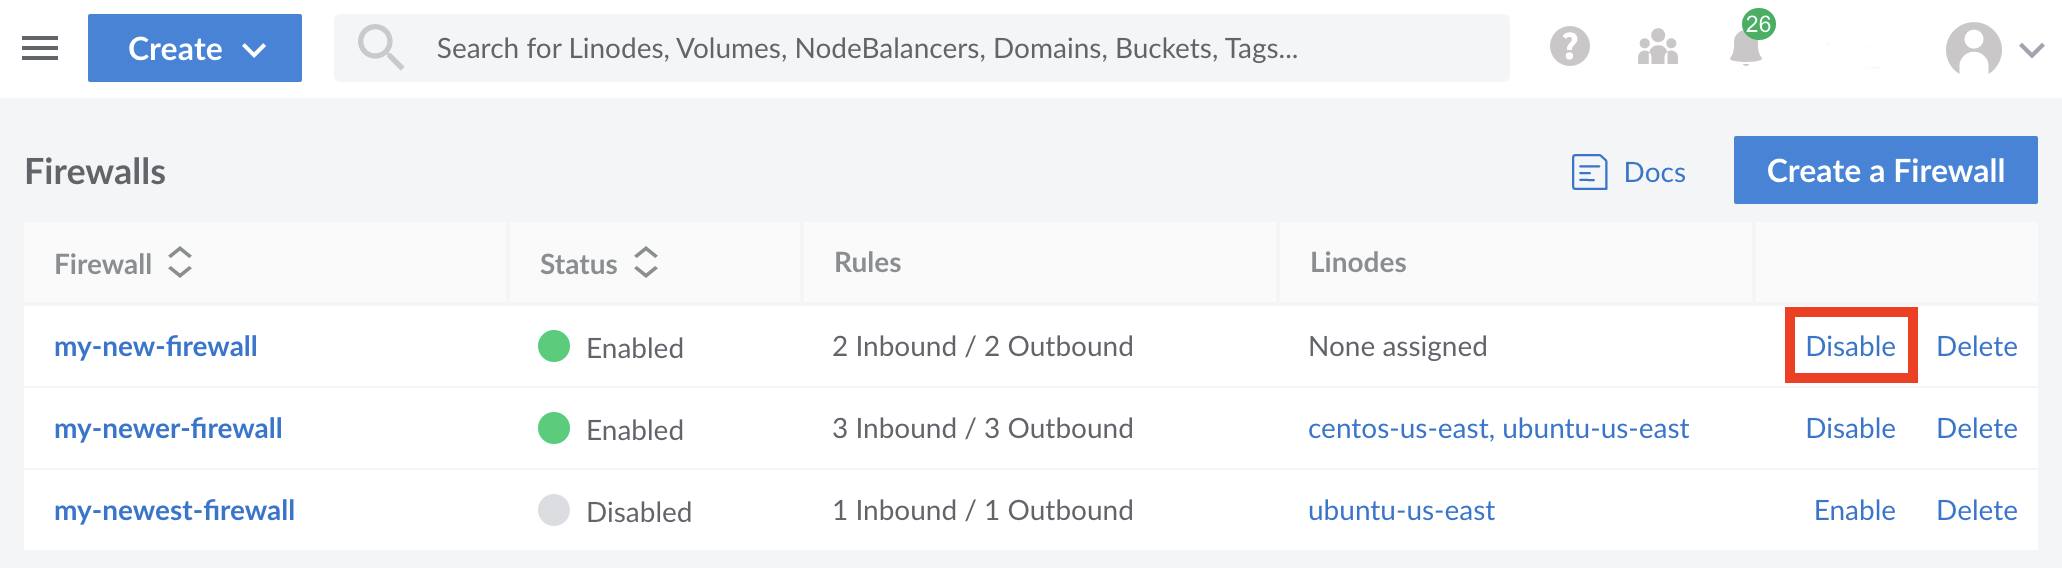Sort by the Firewall column arrows
This screenshot has height=568, width=2062.
point(180,263)
